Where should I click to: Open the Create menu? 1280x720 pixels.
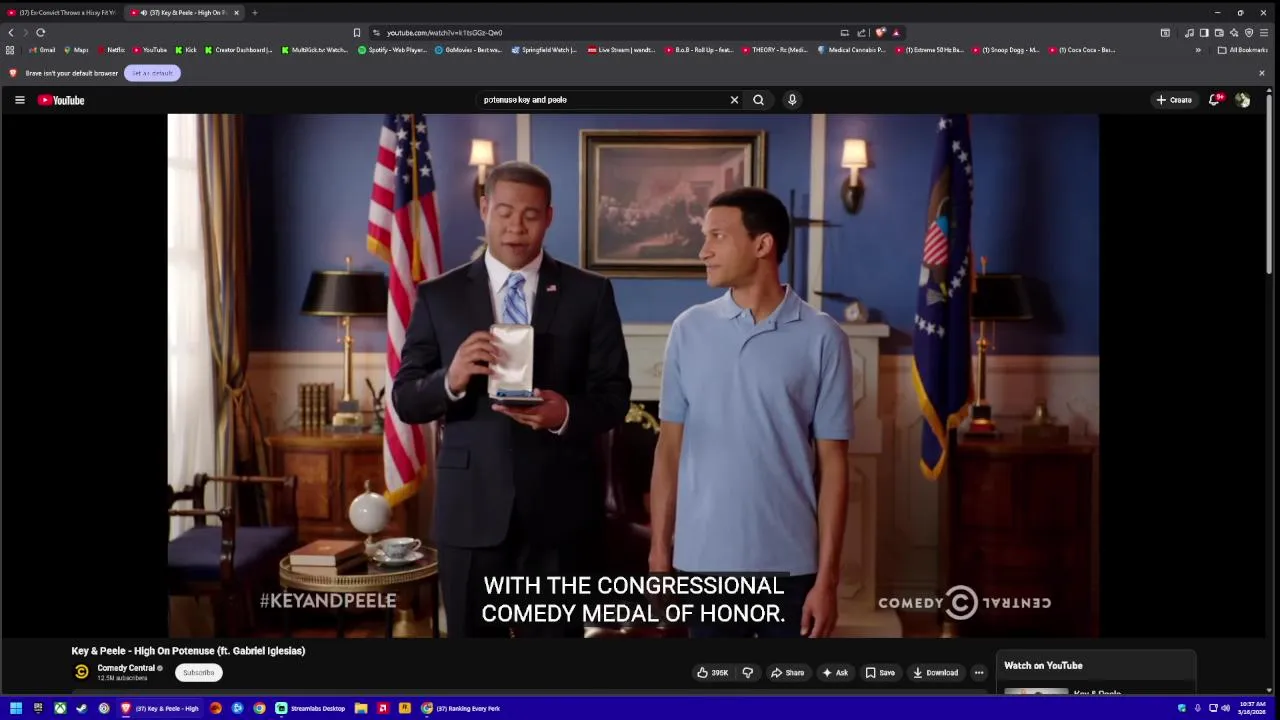(x=1174, y=100)
